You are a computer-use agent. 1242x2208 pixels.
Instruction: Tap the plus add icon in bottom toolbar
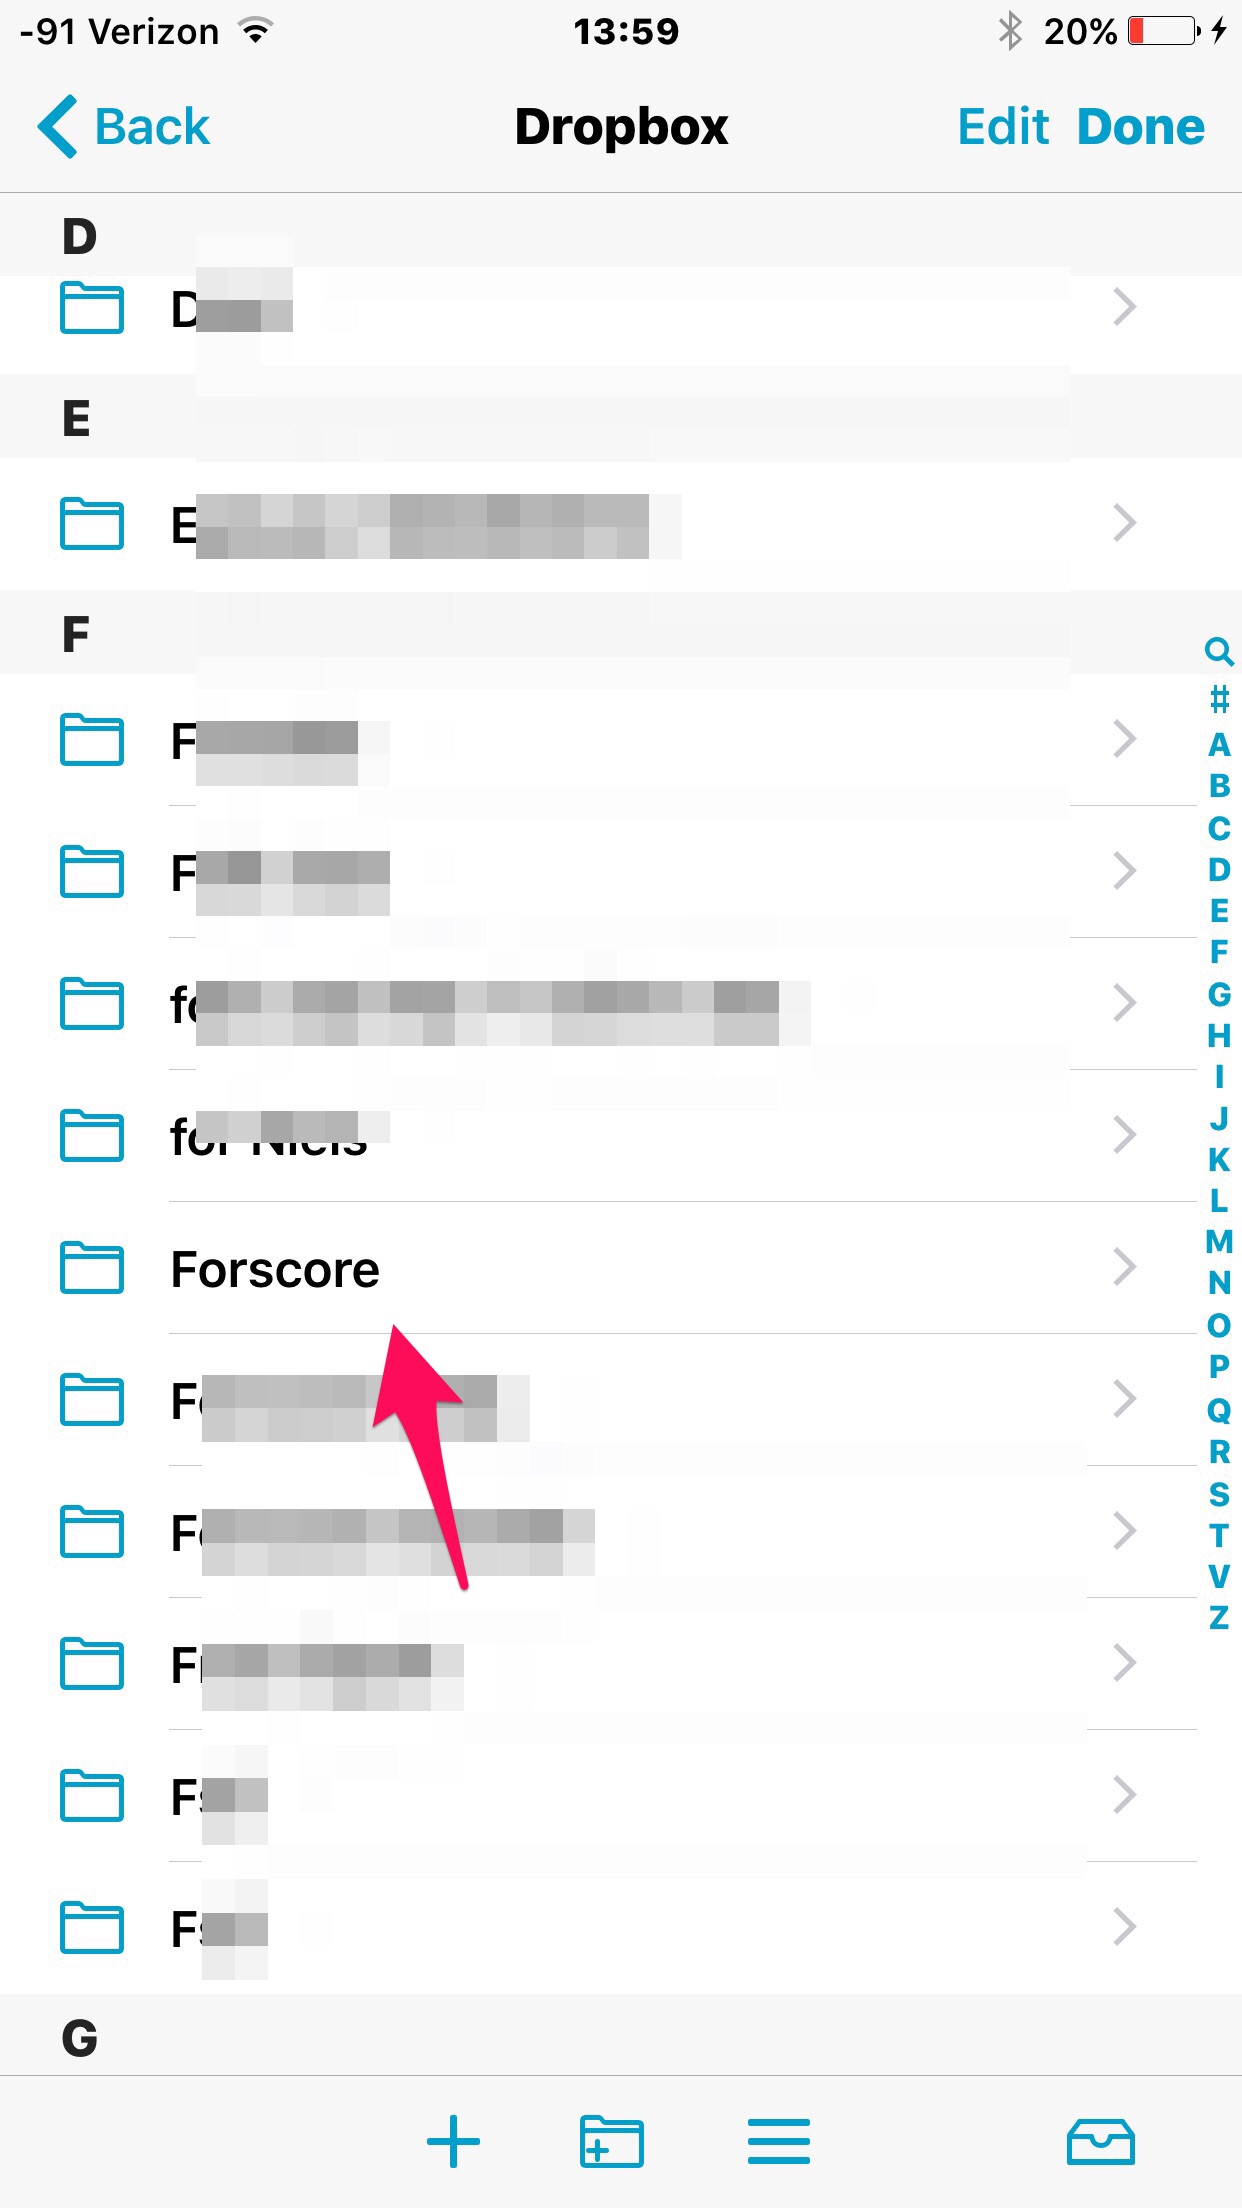(x=453, y=2141)
